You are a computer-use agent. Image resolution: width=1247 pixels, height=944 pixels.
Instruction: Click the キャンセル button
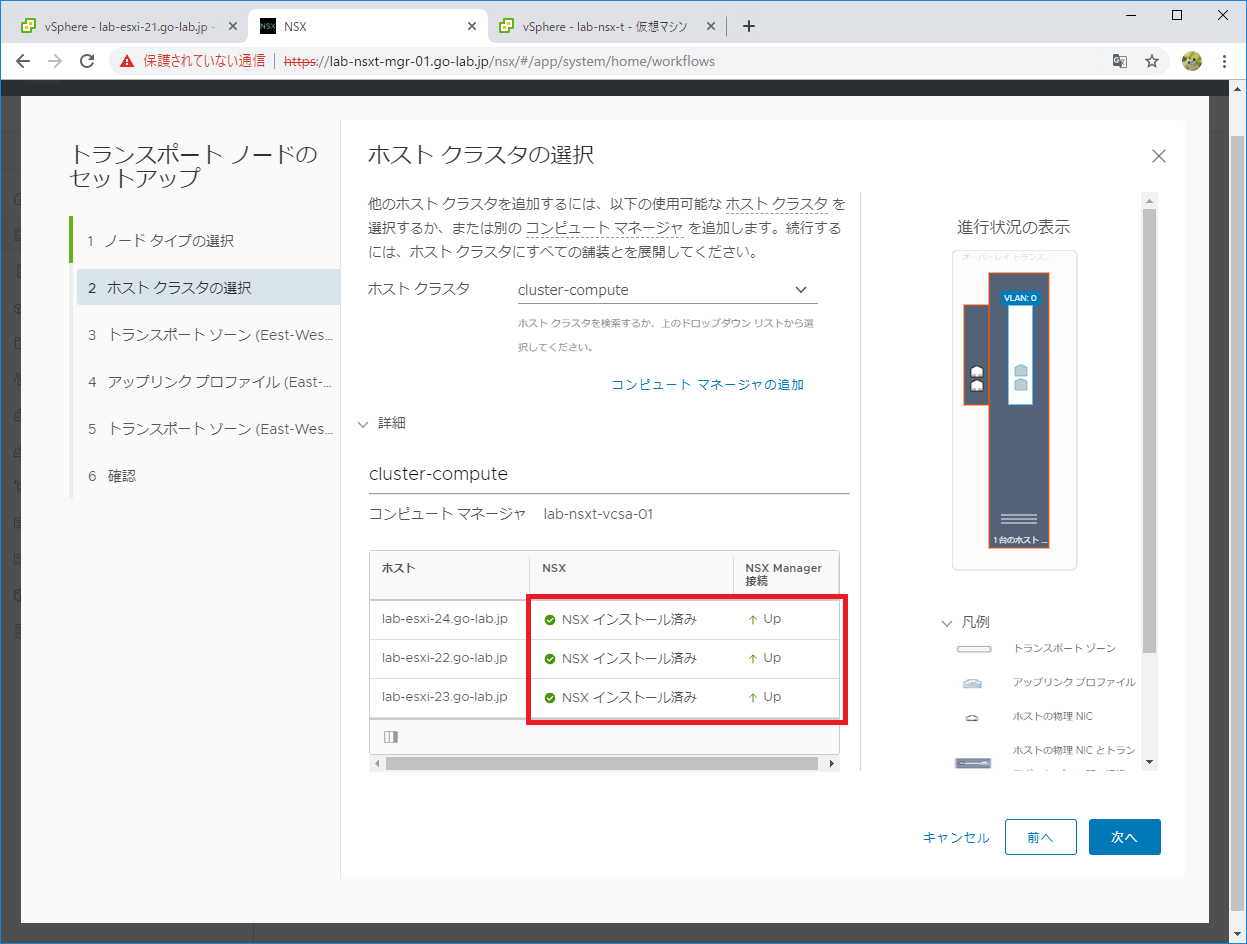[x=956, y=838]
